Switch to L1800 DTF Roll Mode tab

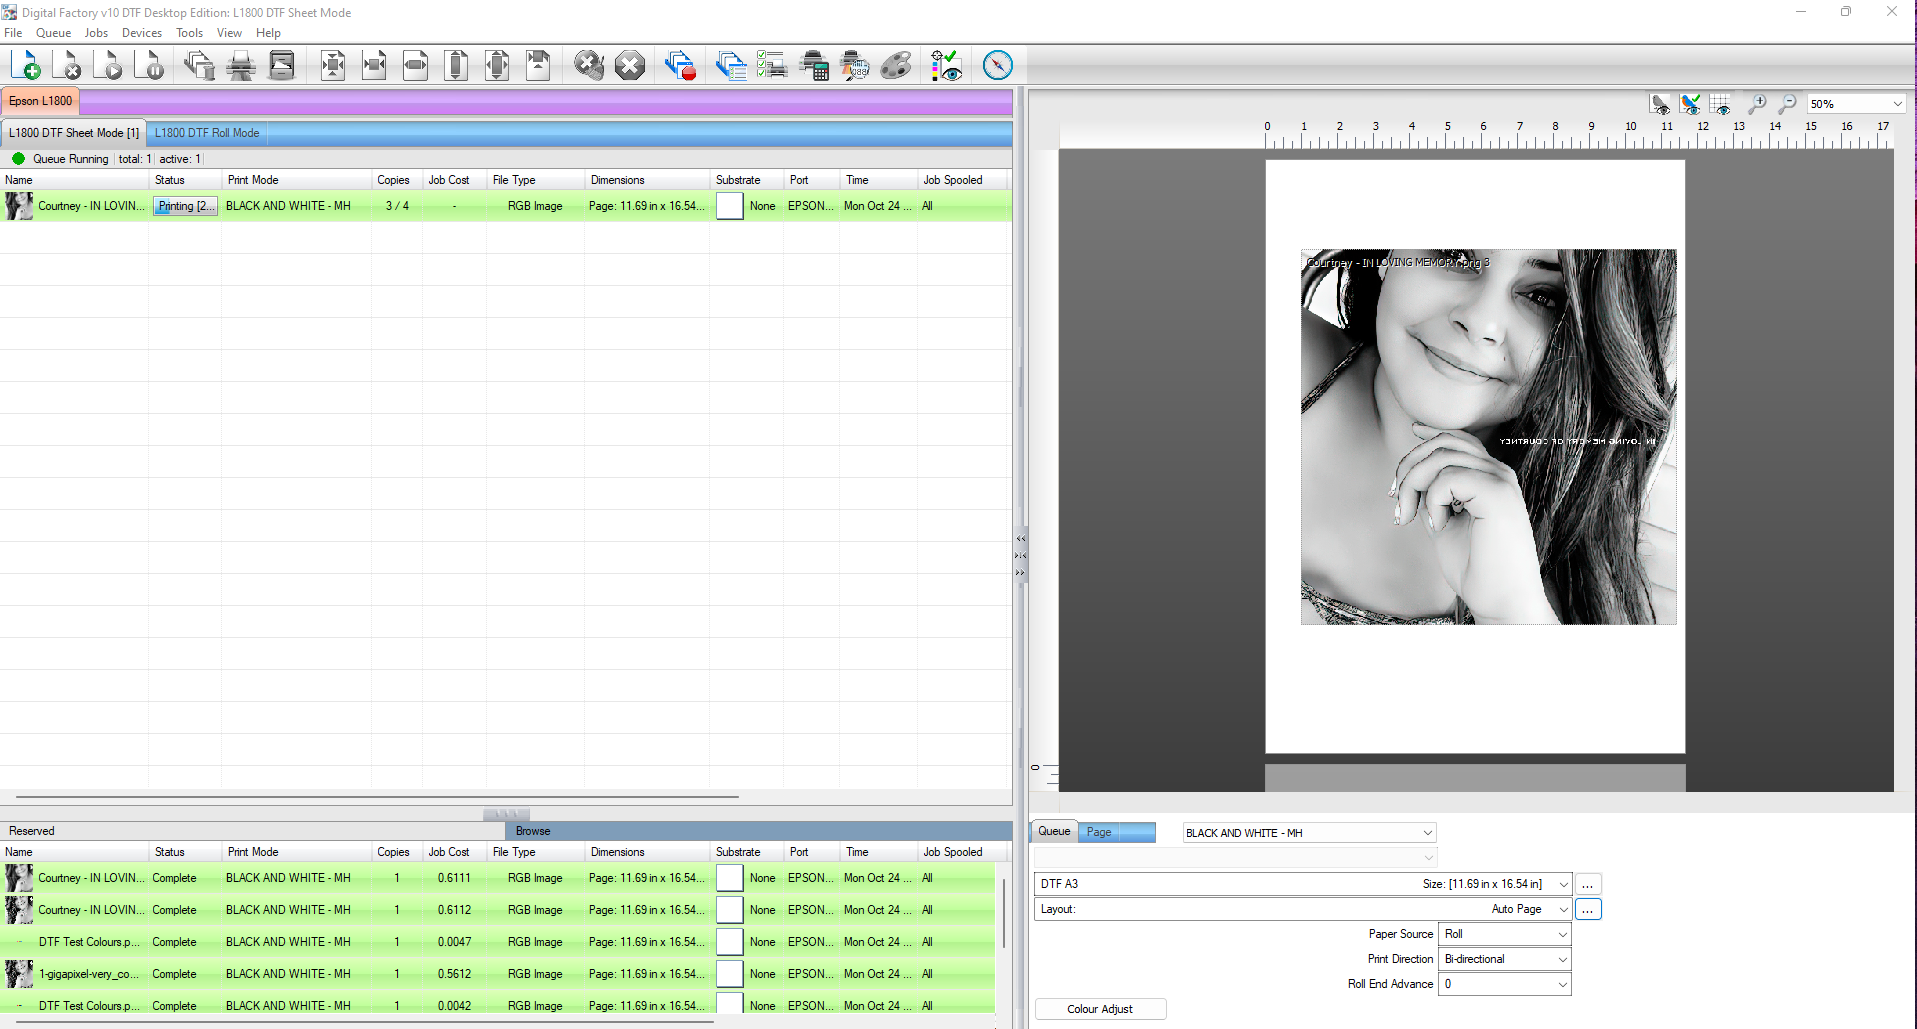(207, 133)
